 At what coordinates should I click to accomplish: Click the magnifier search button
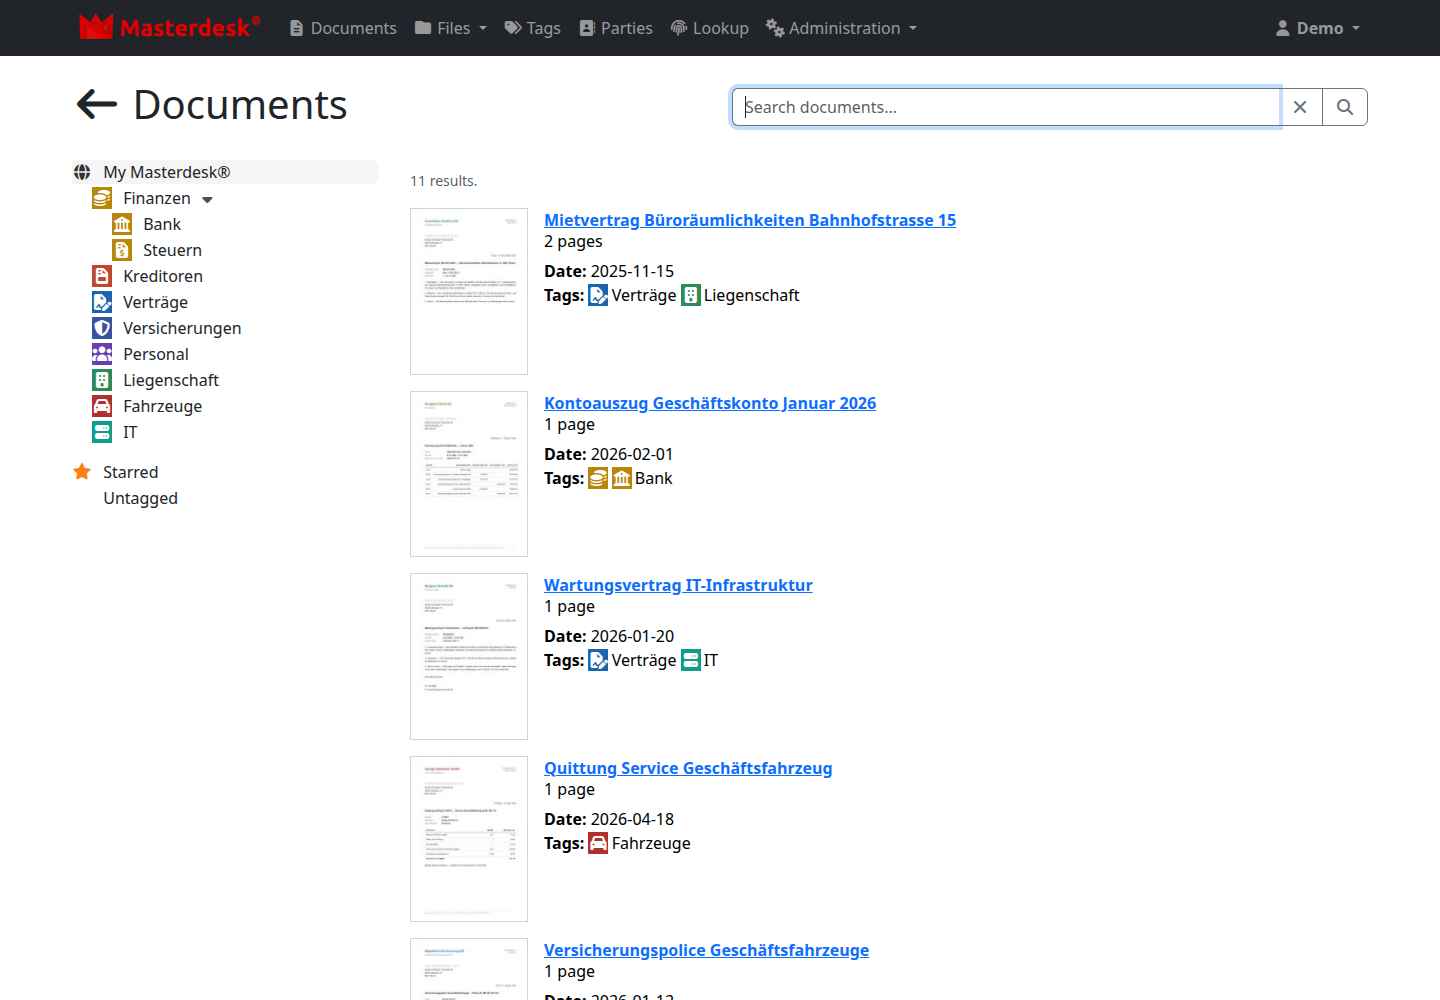[x=1345, y=107]
